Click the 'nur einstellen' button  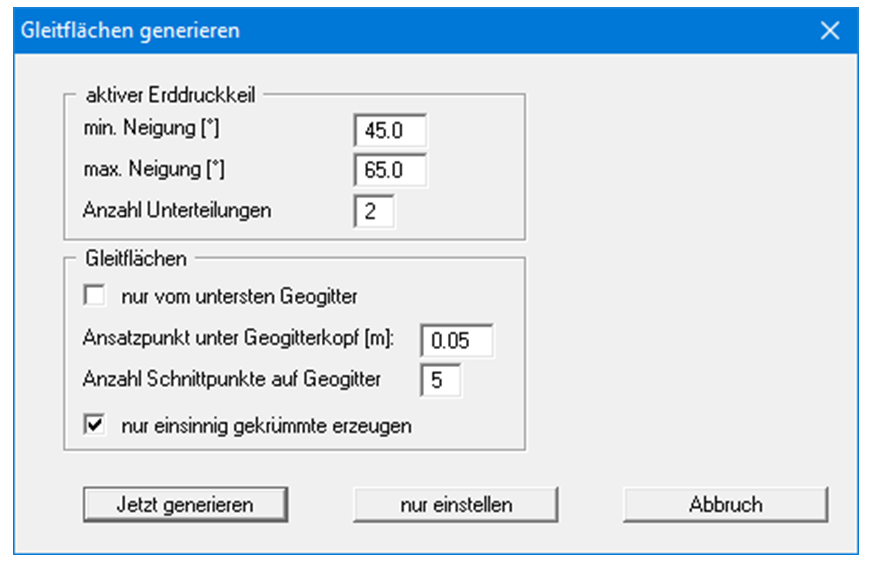click(455, 505)
